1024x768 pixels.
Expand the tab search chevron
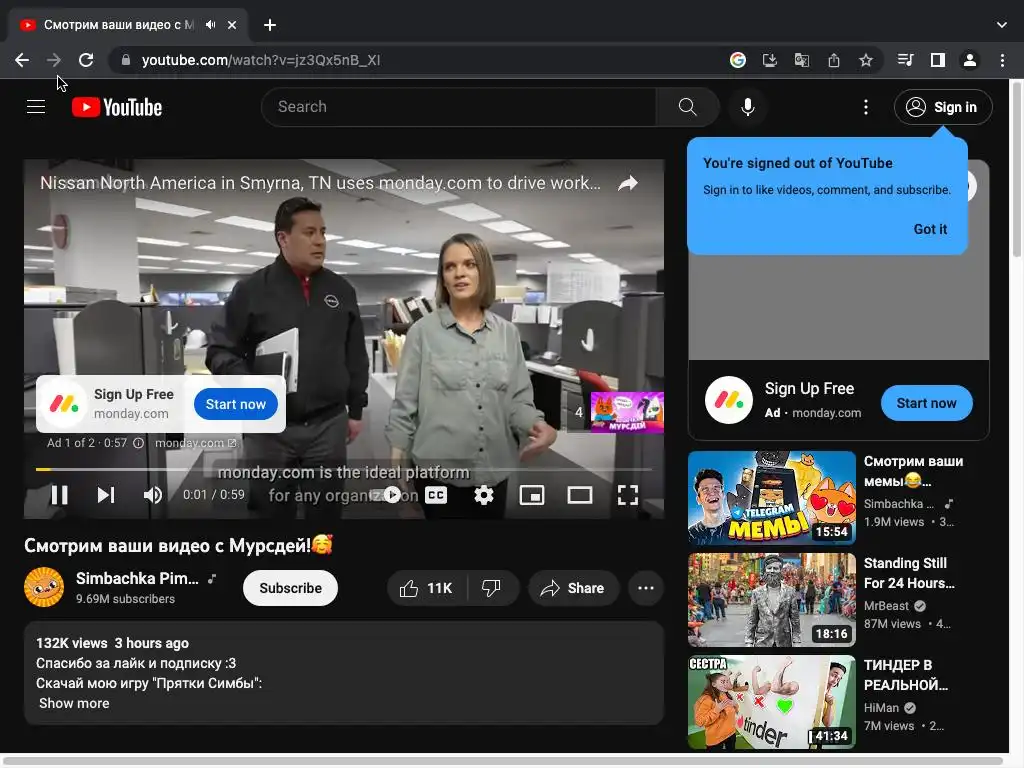(x=1002, y=25)
